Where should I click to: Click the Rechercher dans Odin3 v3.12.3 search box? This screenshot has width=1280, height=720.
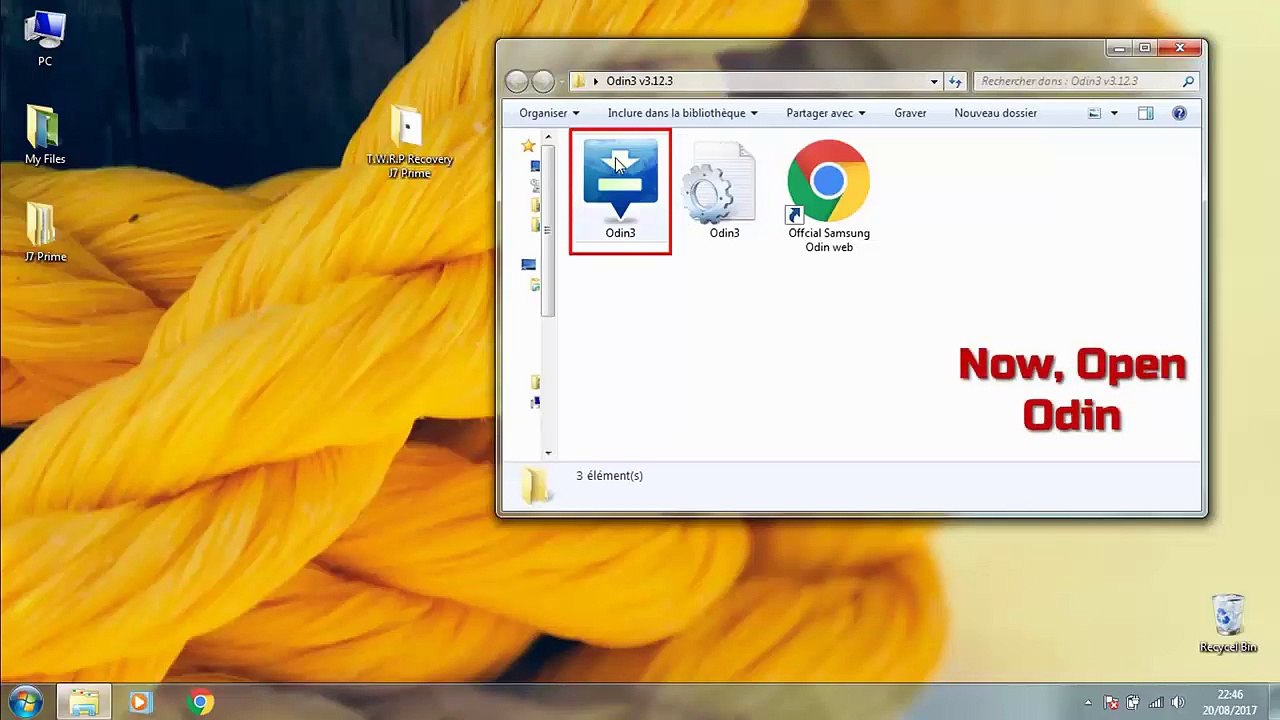(x=1086, y=81)
